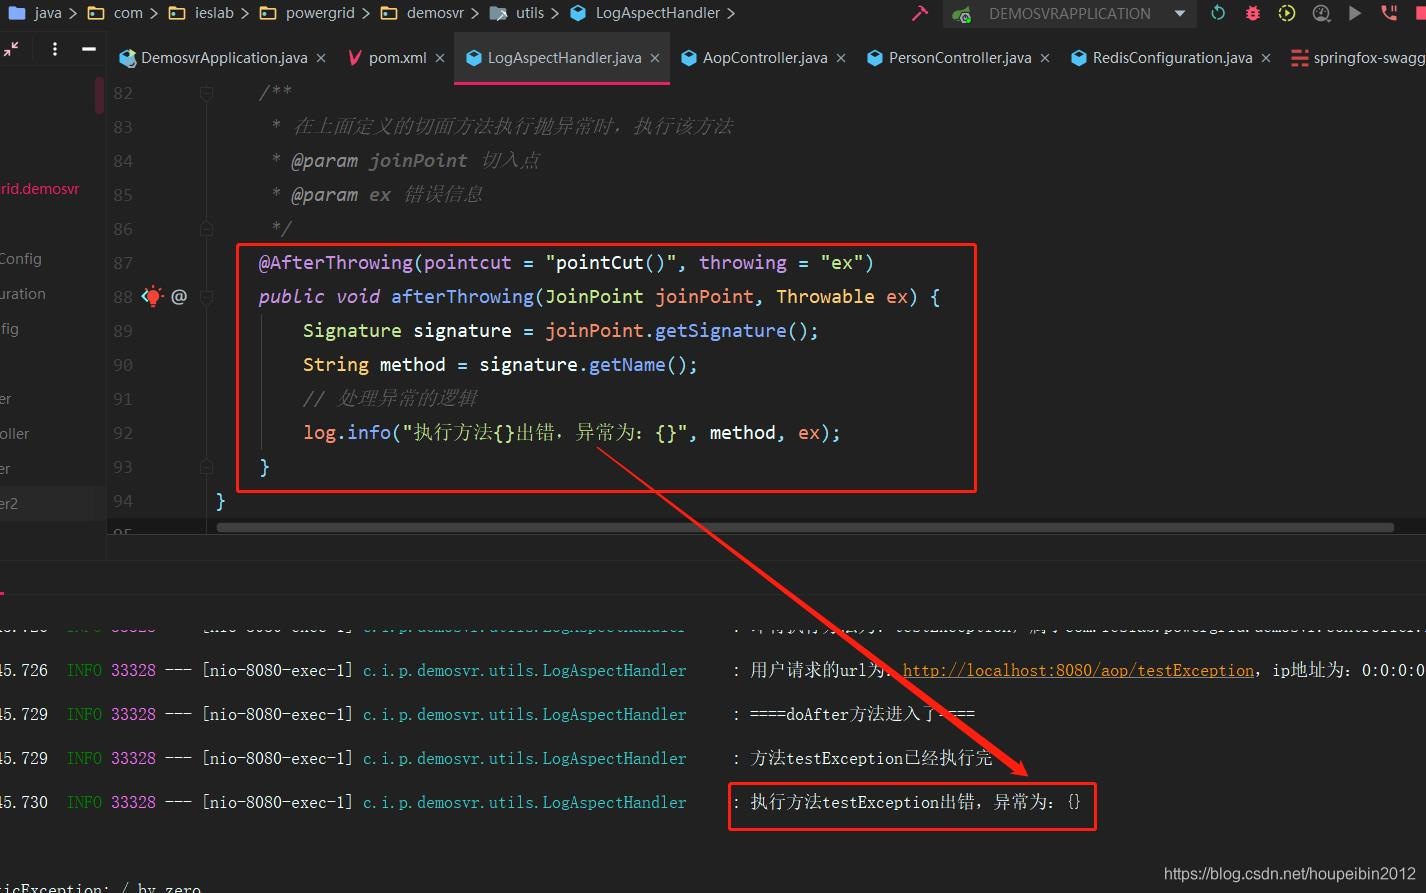This screenshot has height=893, width=1426.
Task: Click the red lightbulb quick-fix icon
Action: (x=152, y=296)
